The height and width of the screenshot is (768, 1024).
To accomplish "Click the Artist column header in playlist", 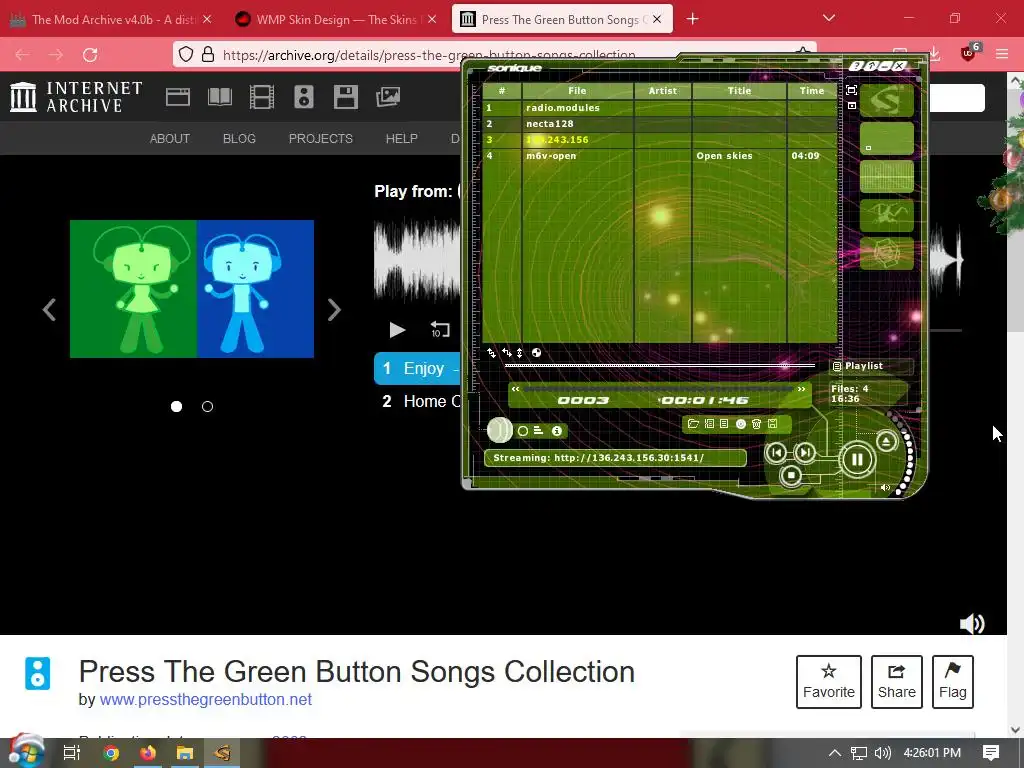I will click(x=663, y=91).
